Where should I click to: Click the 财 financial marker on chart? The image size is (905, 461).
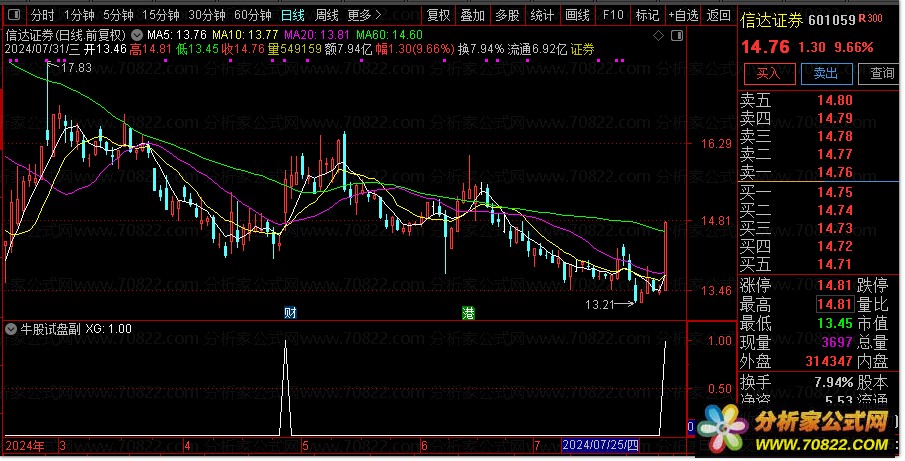(290, 313)
